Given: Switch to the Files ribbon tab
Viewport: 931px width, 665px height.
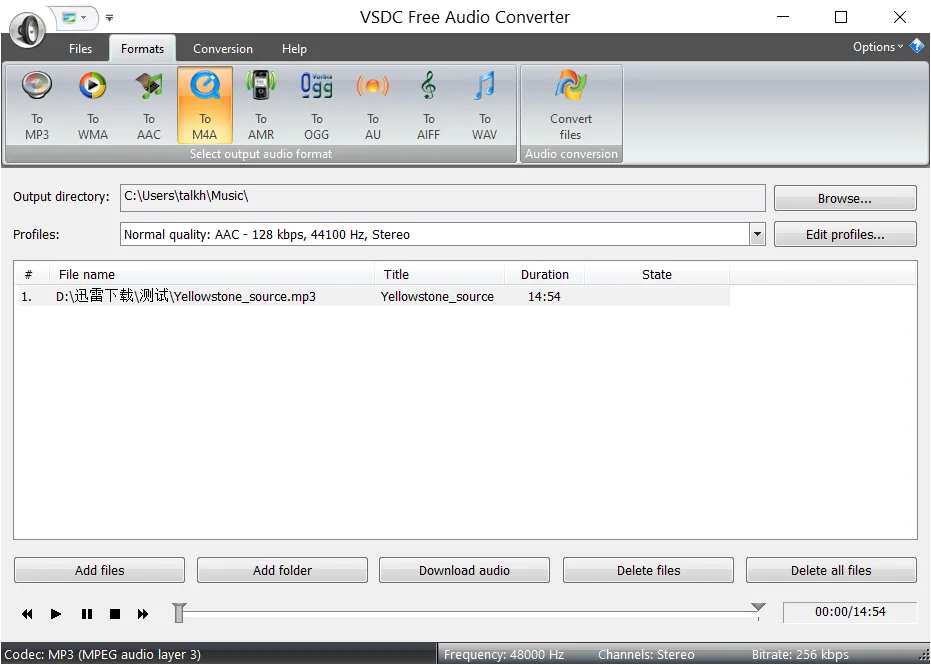Looking at the screenshot, I should [x=80, y=49].
